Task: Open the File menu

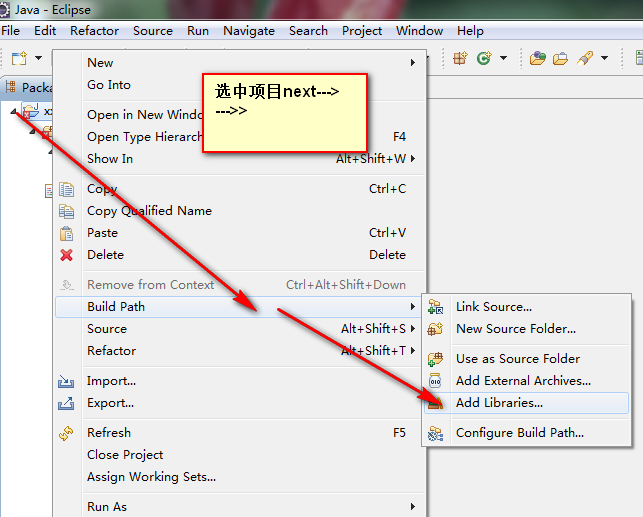Action: 11,31
